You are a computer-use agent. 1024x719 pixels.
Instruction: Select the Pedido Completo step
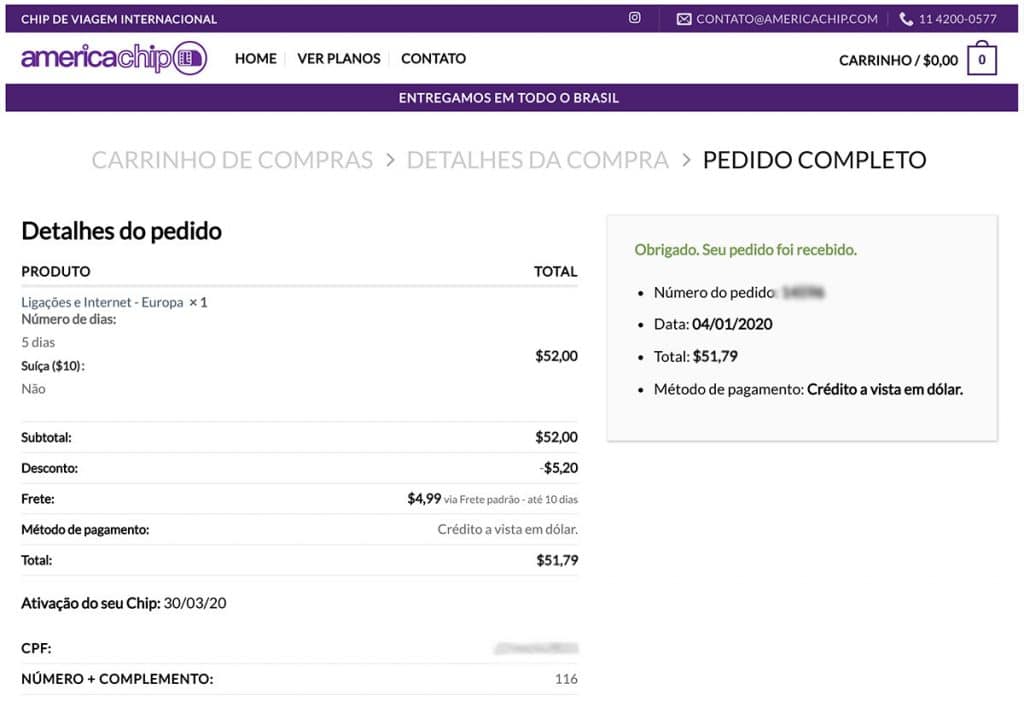(x=814, y=160)
